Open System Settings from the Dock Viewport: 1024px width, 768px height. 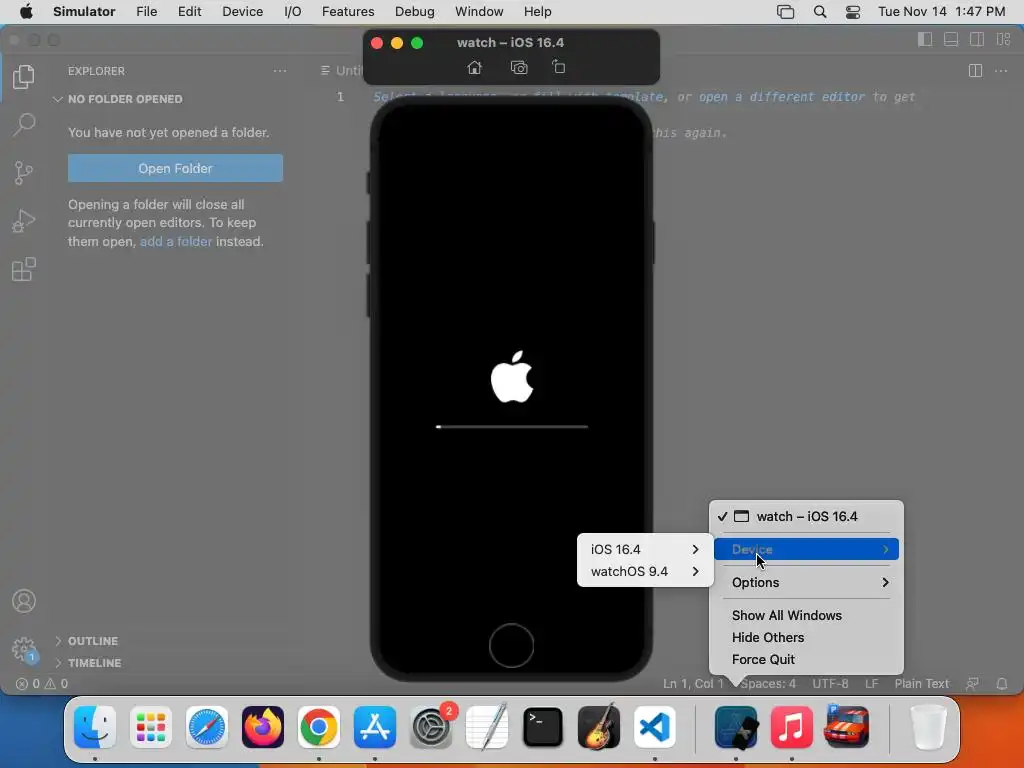(x=431, y=727)
